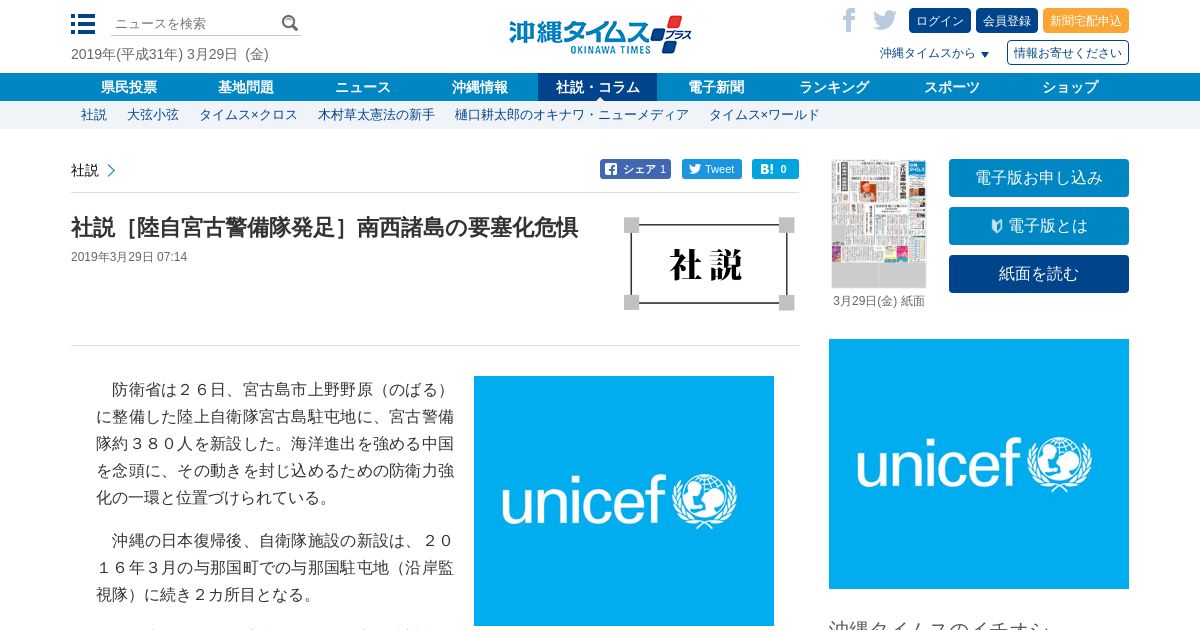Open the Twitter bird icon in the header

(884, 20)
